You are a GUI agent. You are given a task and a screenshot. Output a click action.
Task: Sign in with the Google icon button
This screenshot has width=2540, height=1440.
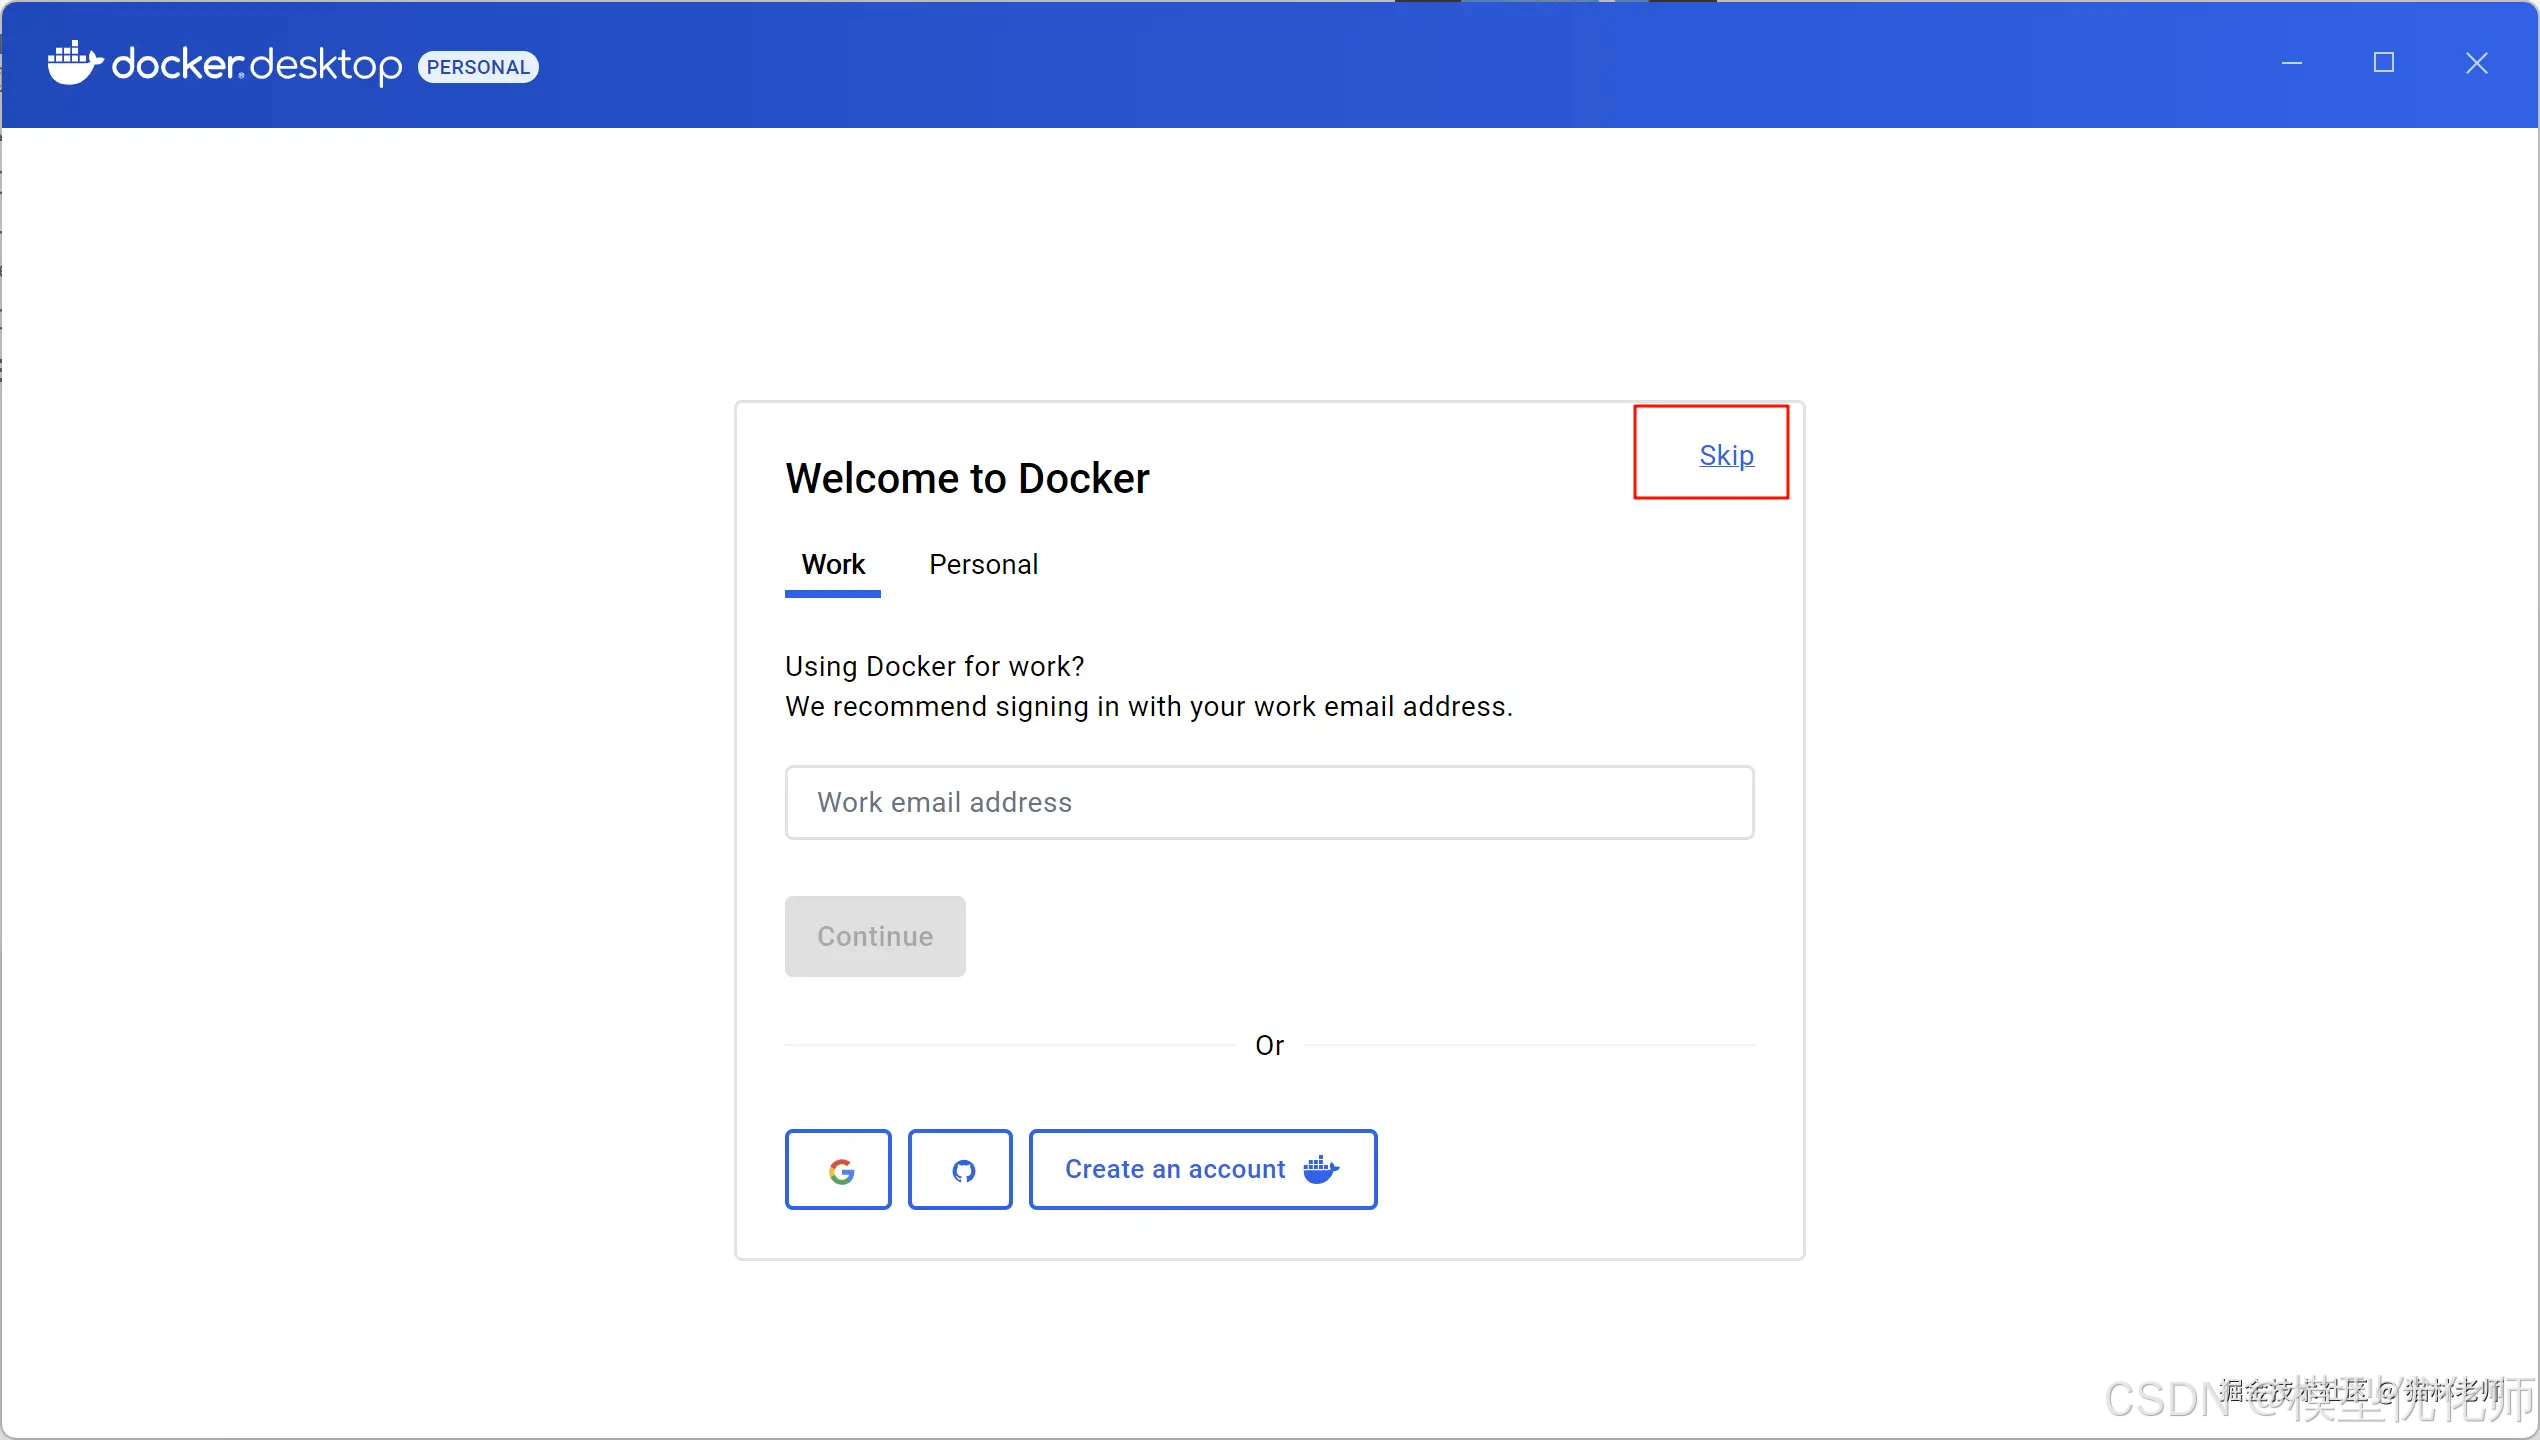click(x=838, y=1170)
